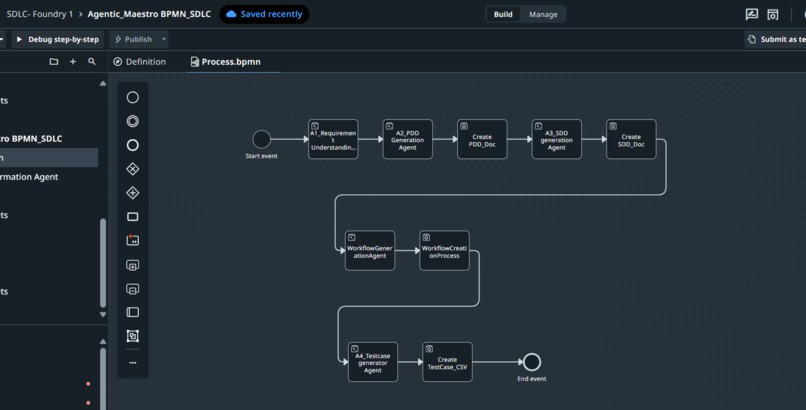Screen dimensions: 806x410
Task: Click gear icon on Create PDD_Doc task
Action: (464, 126)
